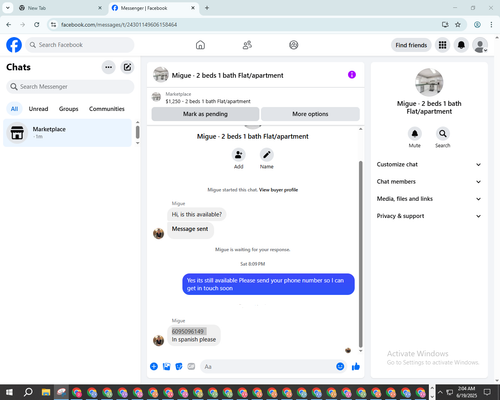
Task: Reload the page with browser refresh
Action: 37,25
